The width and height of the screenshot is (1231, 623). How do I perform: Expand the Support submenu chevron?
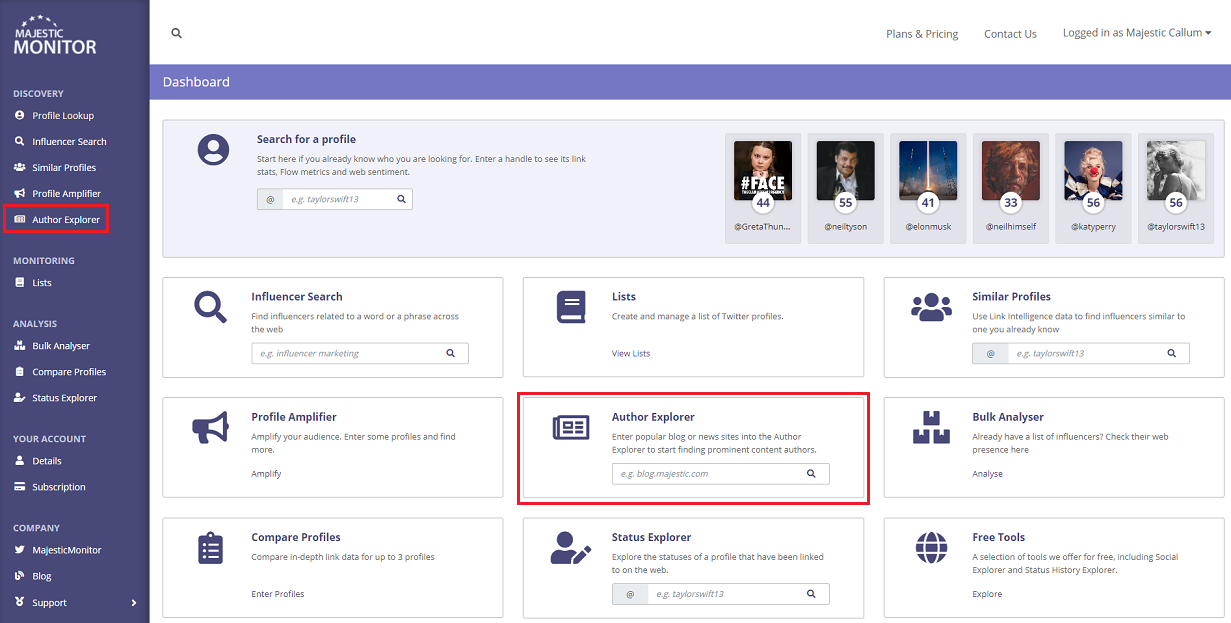coord(134,603)
